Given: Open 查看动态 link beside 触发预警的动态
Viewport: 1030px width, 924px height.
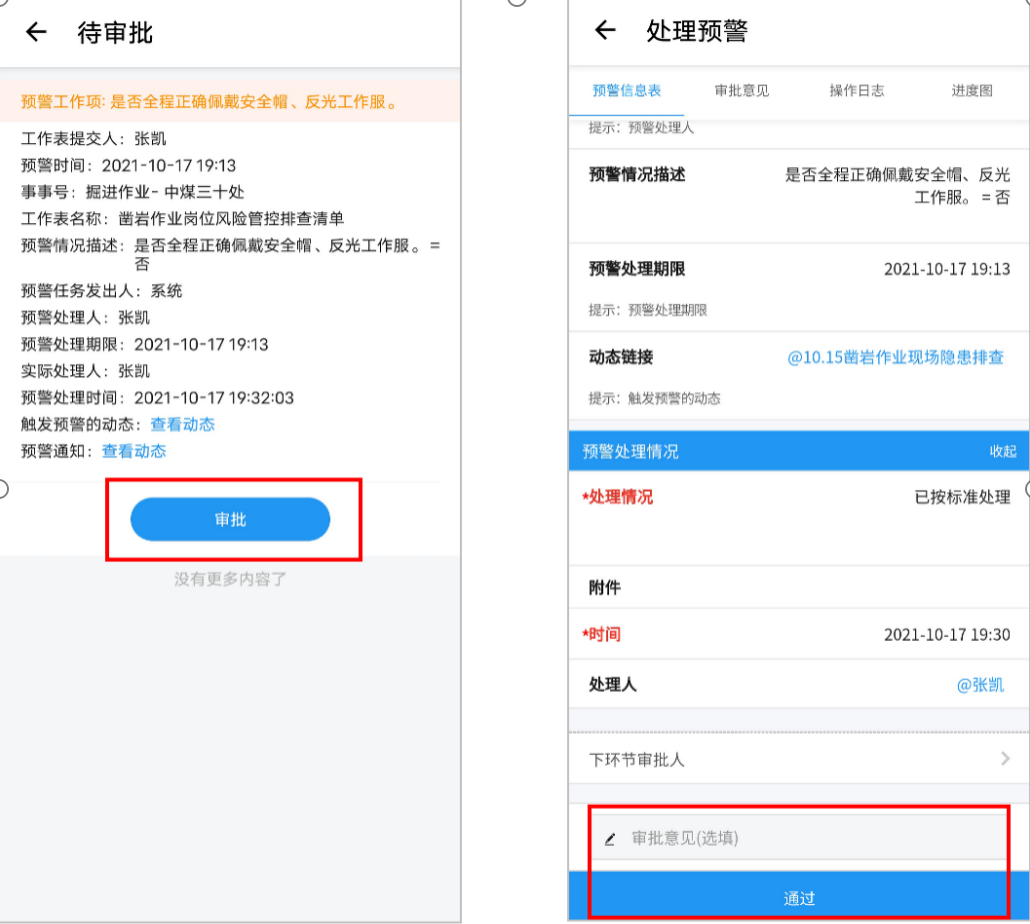Looking at the screenshot, I should click(x=182, y=424).
